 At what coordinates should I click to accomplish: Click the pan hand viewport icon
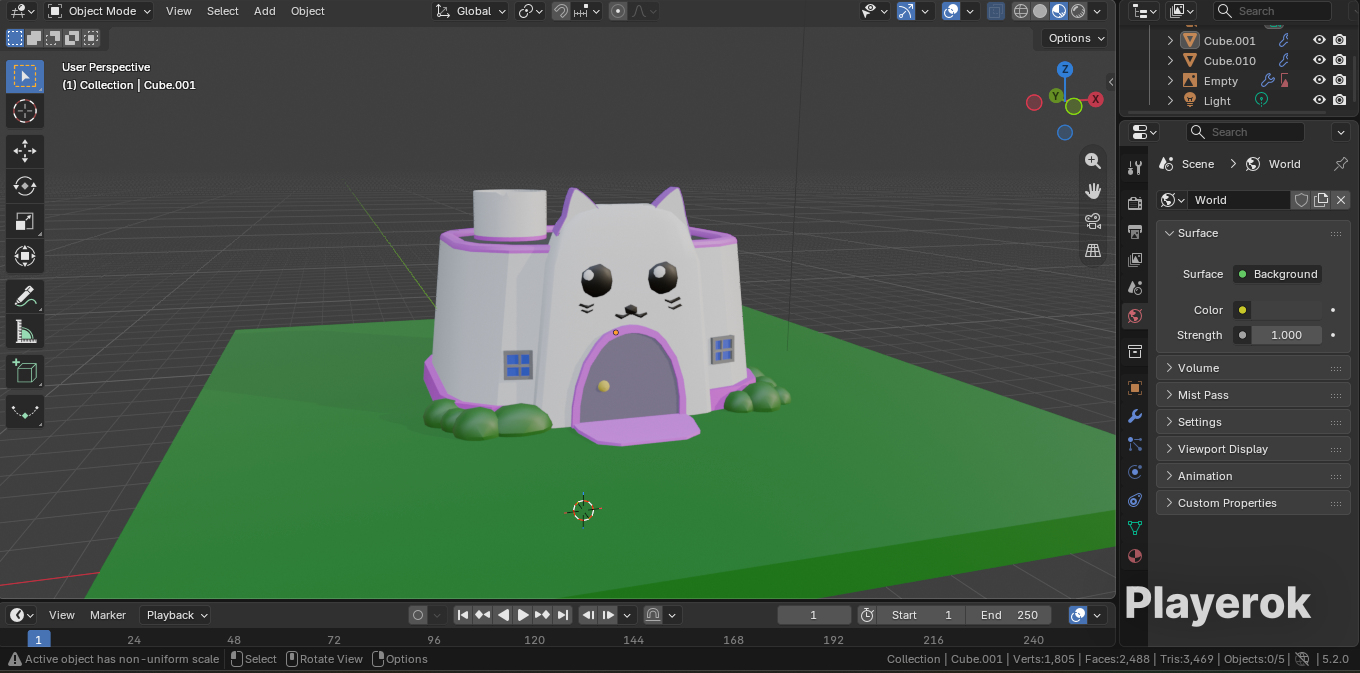[1093, 191]
